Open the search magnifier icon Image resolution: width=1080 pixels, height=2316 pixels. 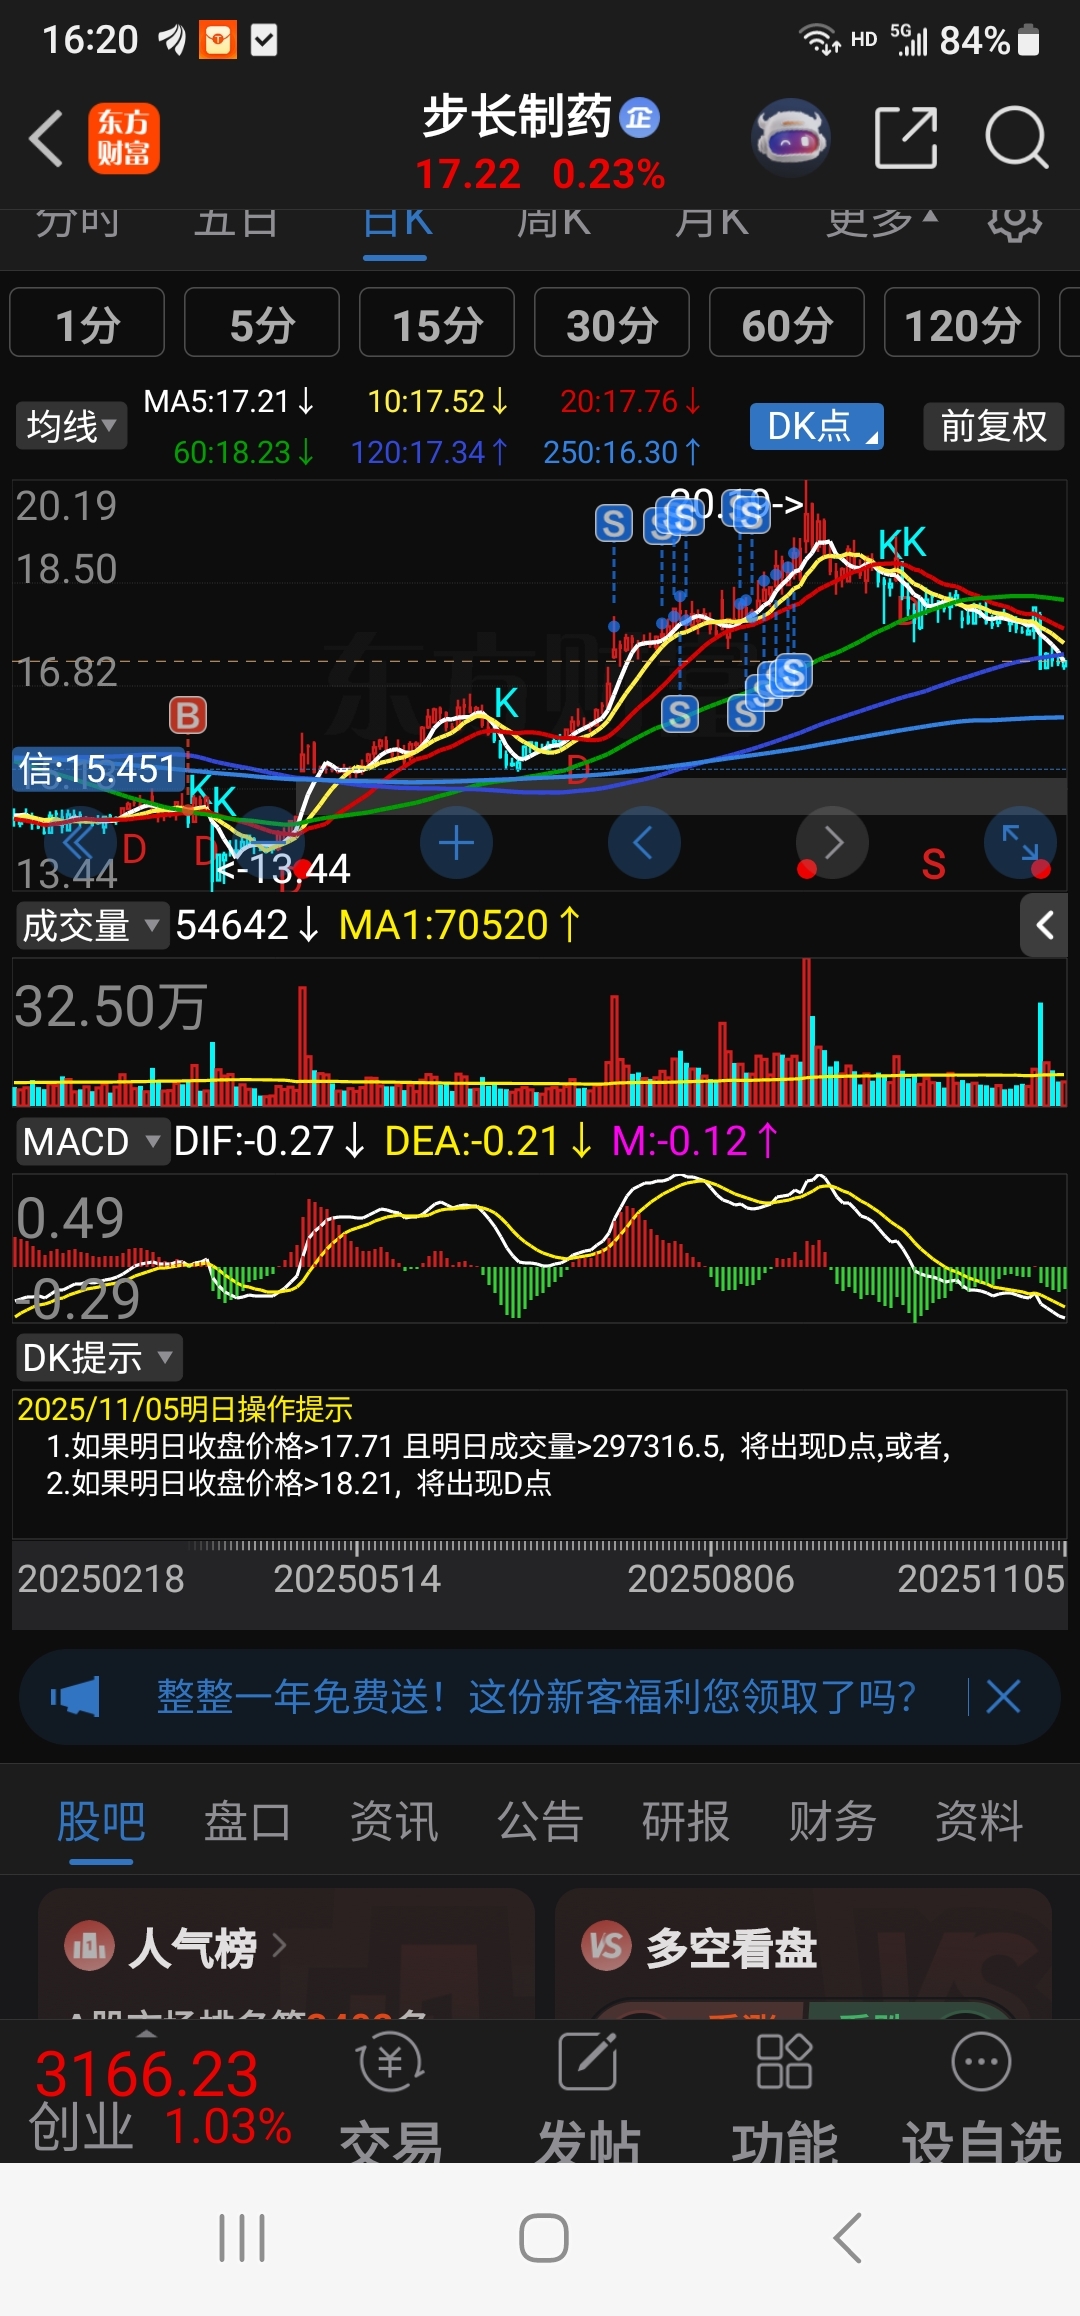(1017, 137)
